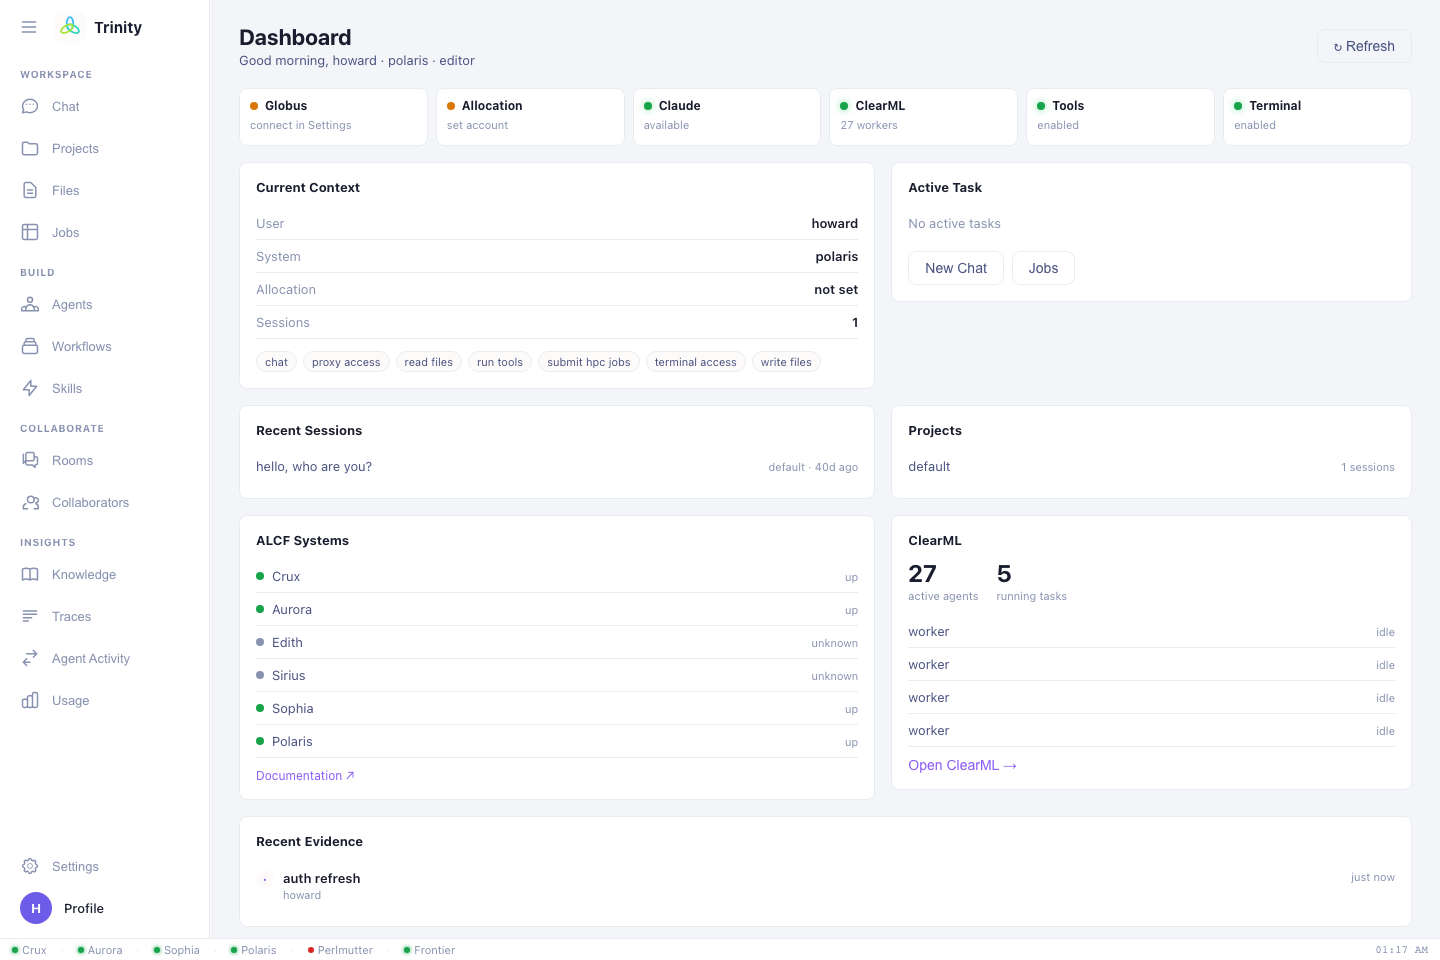Toggle the hamburger sidebar menu
Viewport: 1440px width, 960px height.
[x=29, y=27]
